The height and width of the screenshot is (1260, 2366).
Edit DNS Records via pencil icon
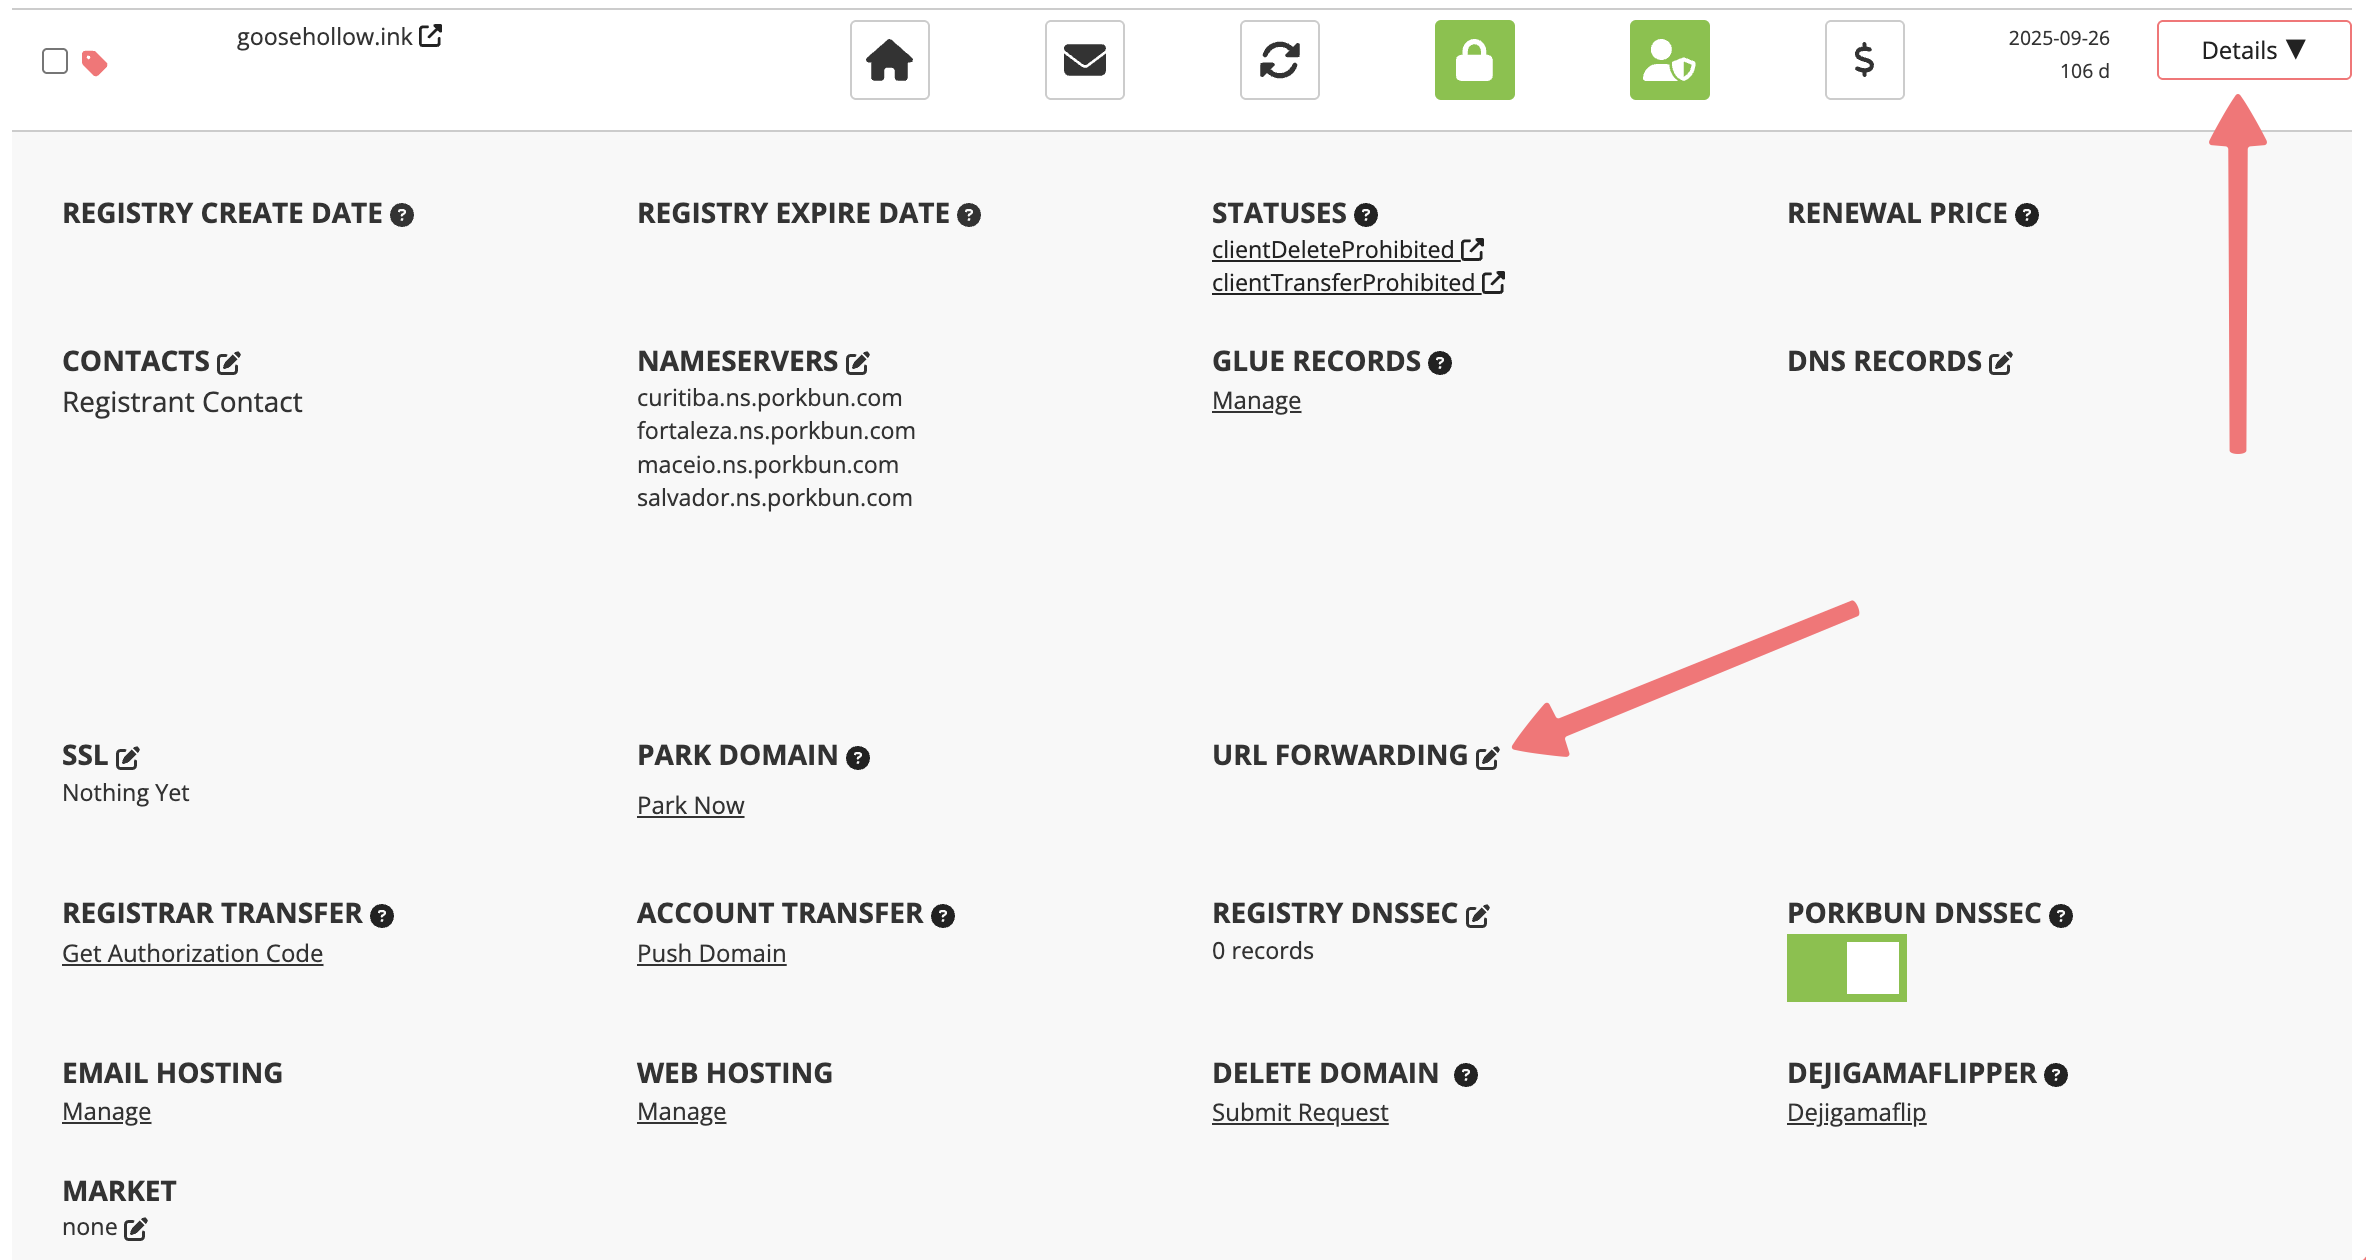pyautogui.click(x=2001, y=362)
